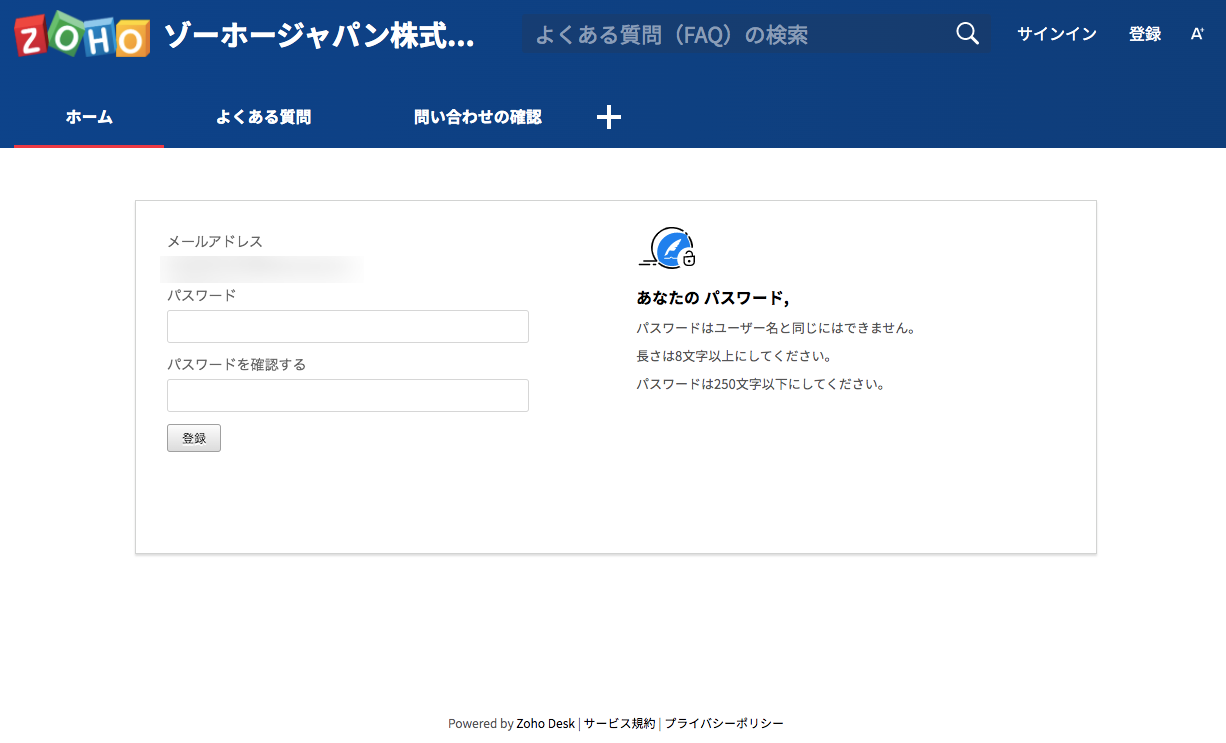Viewport: 1226px width, 743px height.
Task: Click into the パスワード input field
Action: (347, 327)
